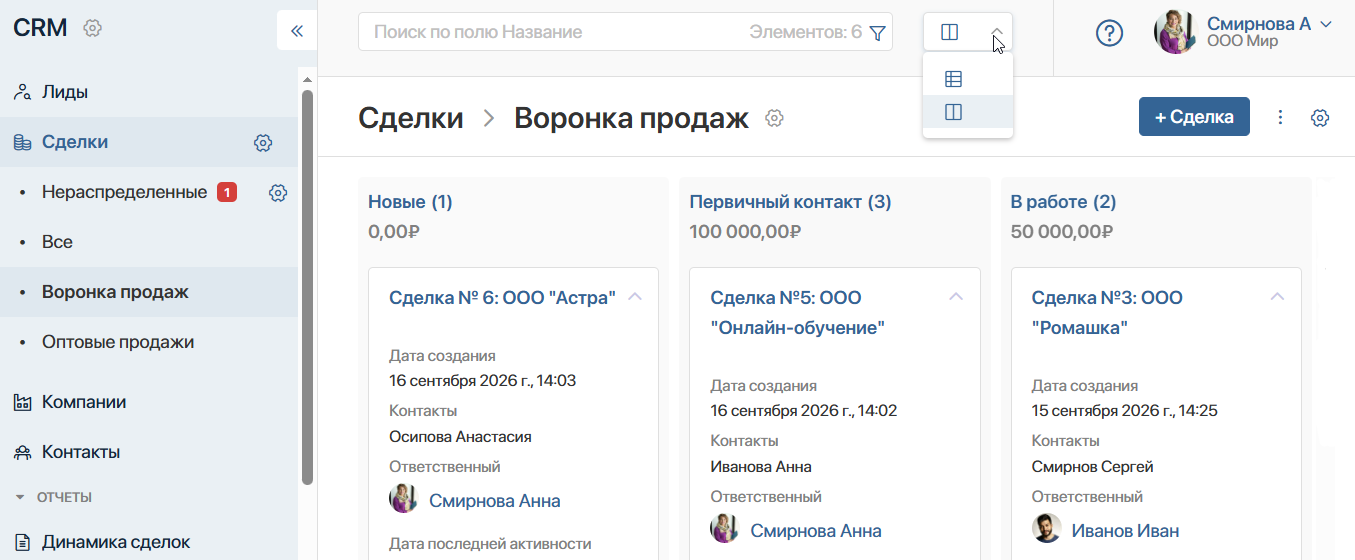
Task: Click the kanban view icon in view switcher
Action: click(950, 32)
